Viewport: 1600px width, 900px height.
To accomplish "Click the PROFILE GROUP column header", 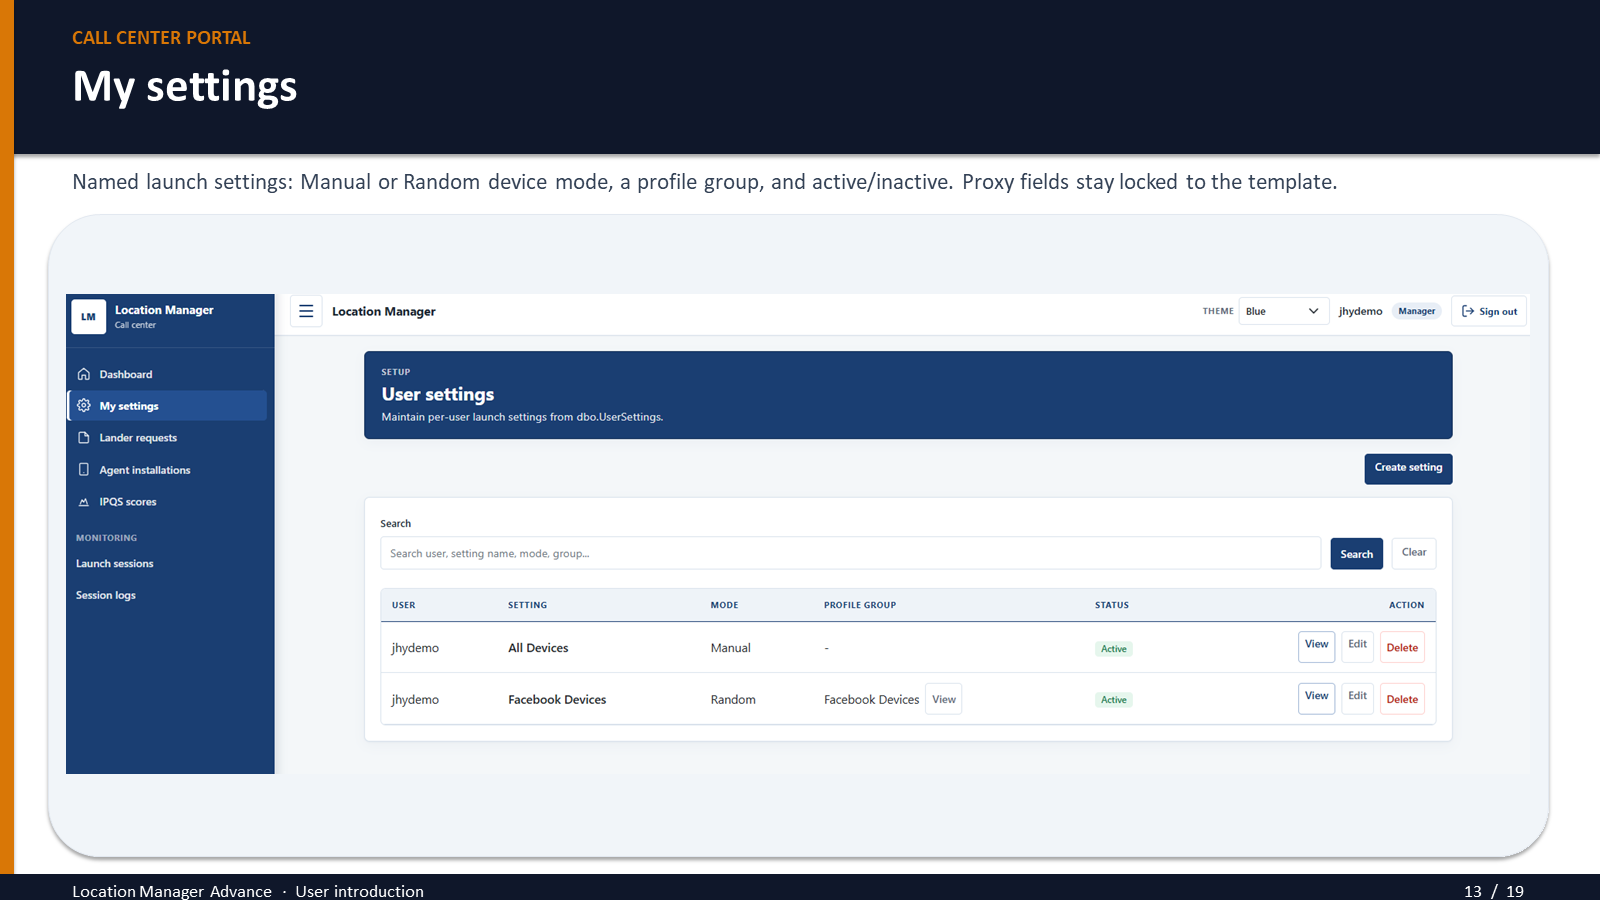I will point(860,605).
